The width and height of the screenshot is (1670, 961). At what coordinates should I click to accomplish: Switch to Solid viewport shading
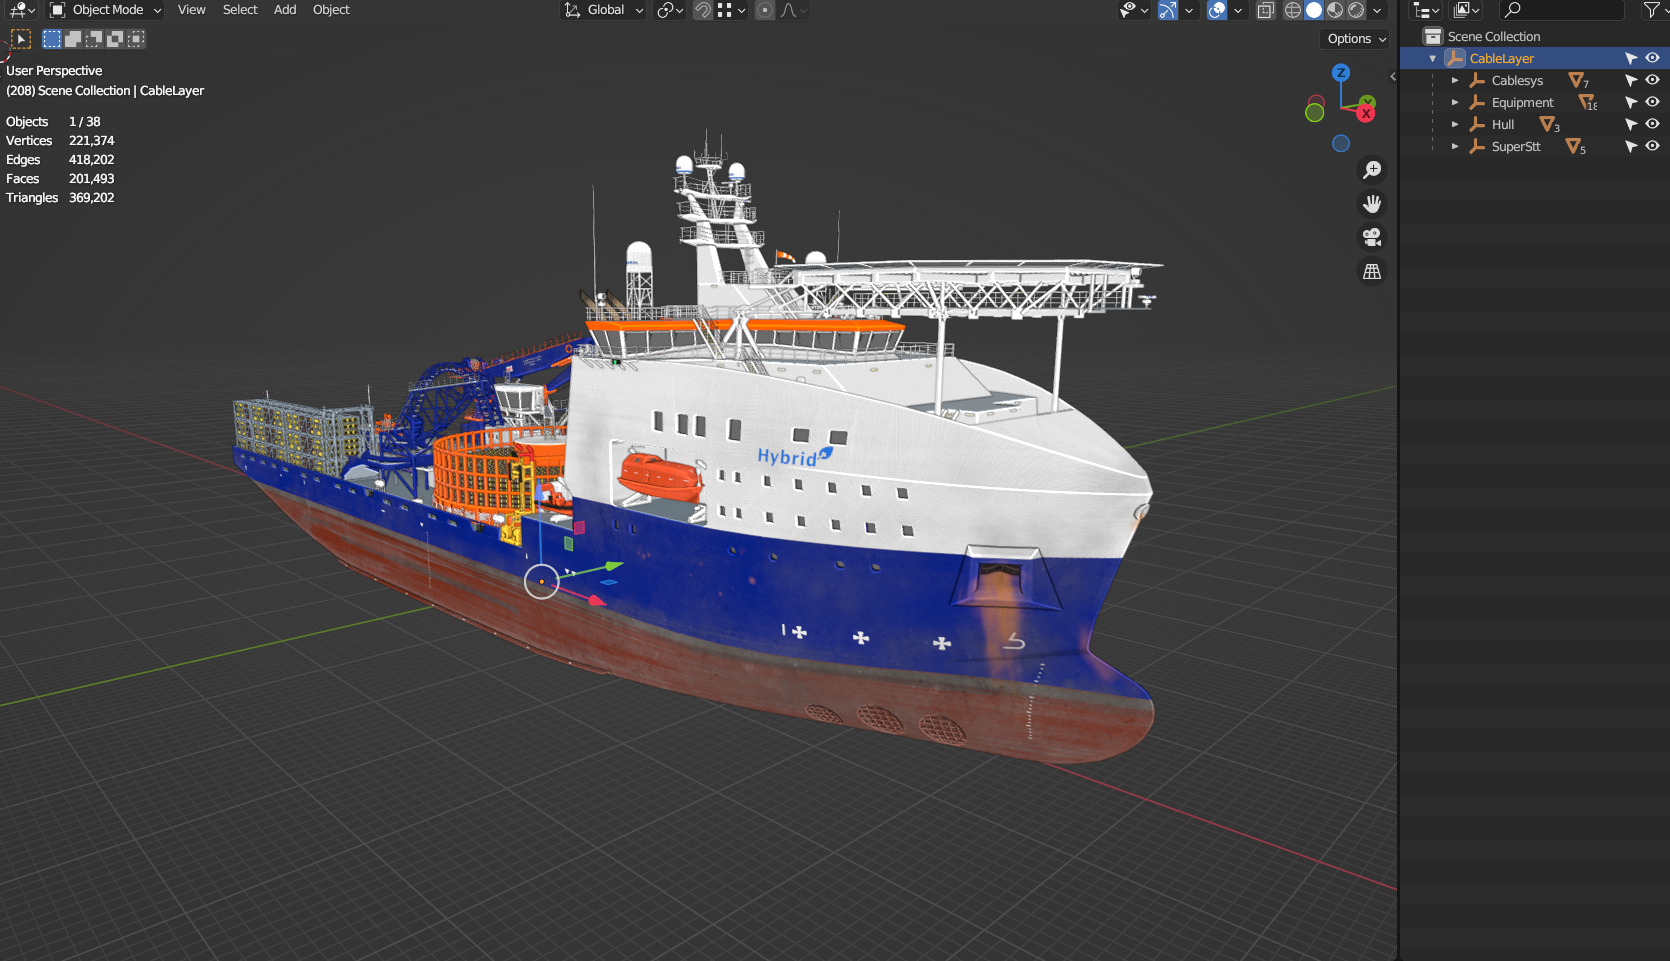(x=1314, y=10)
